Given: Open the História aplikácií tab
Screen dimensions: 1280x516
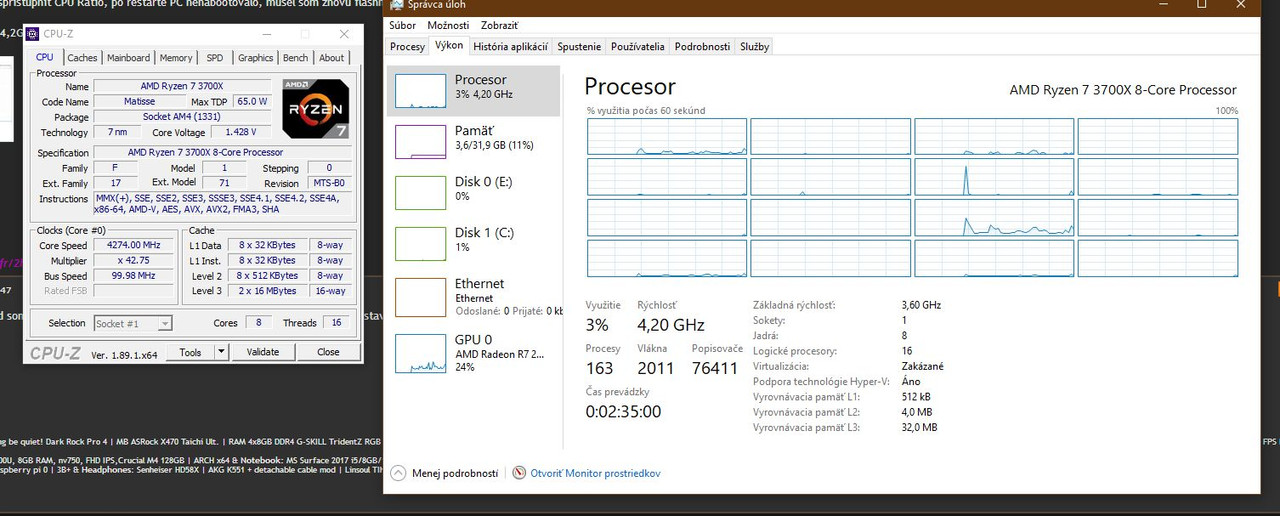Looking at the screenshot, I should (510, 47).
